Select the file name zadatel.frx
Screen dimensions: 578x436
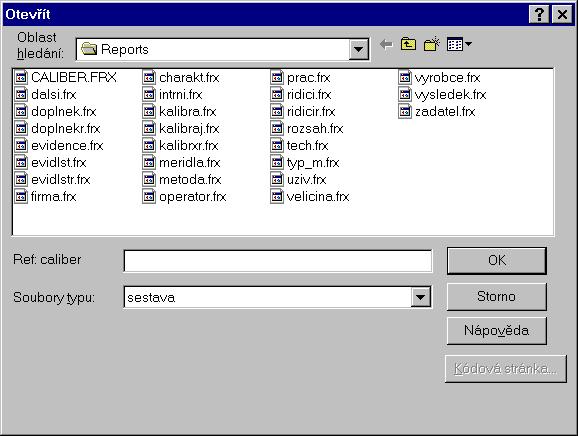click(x=445, y=111)
